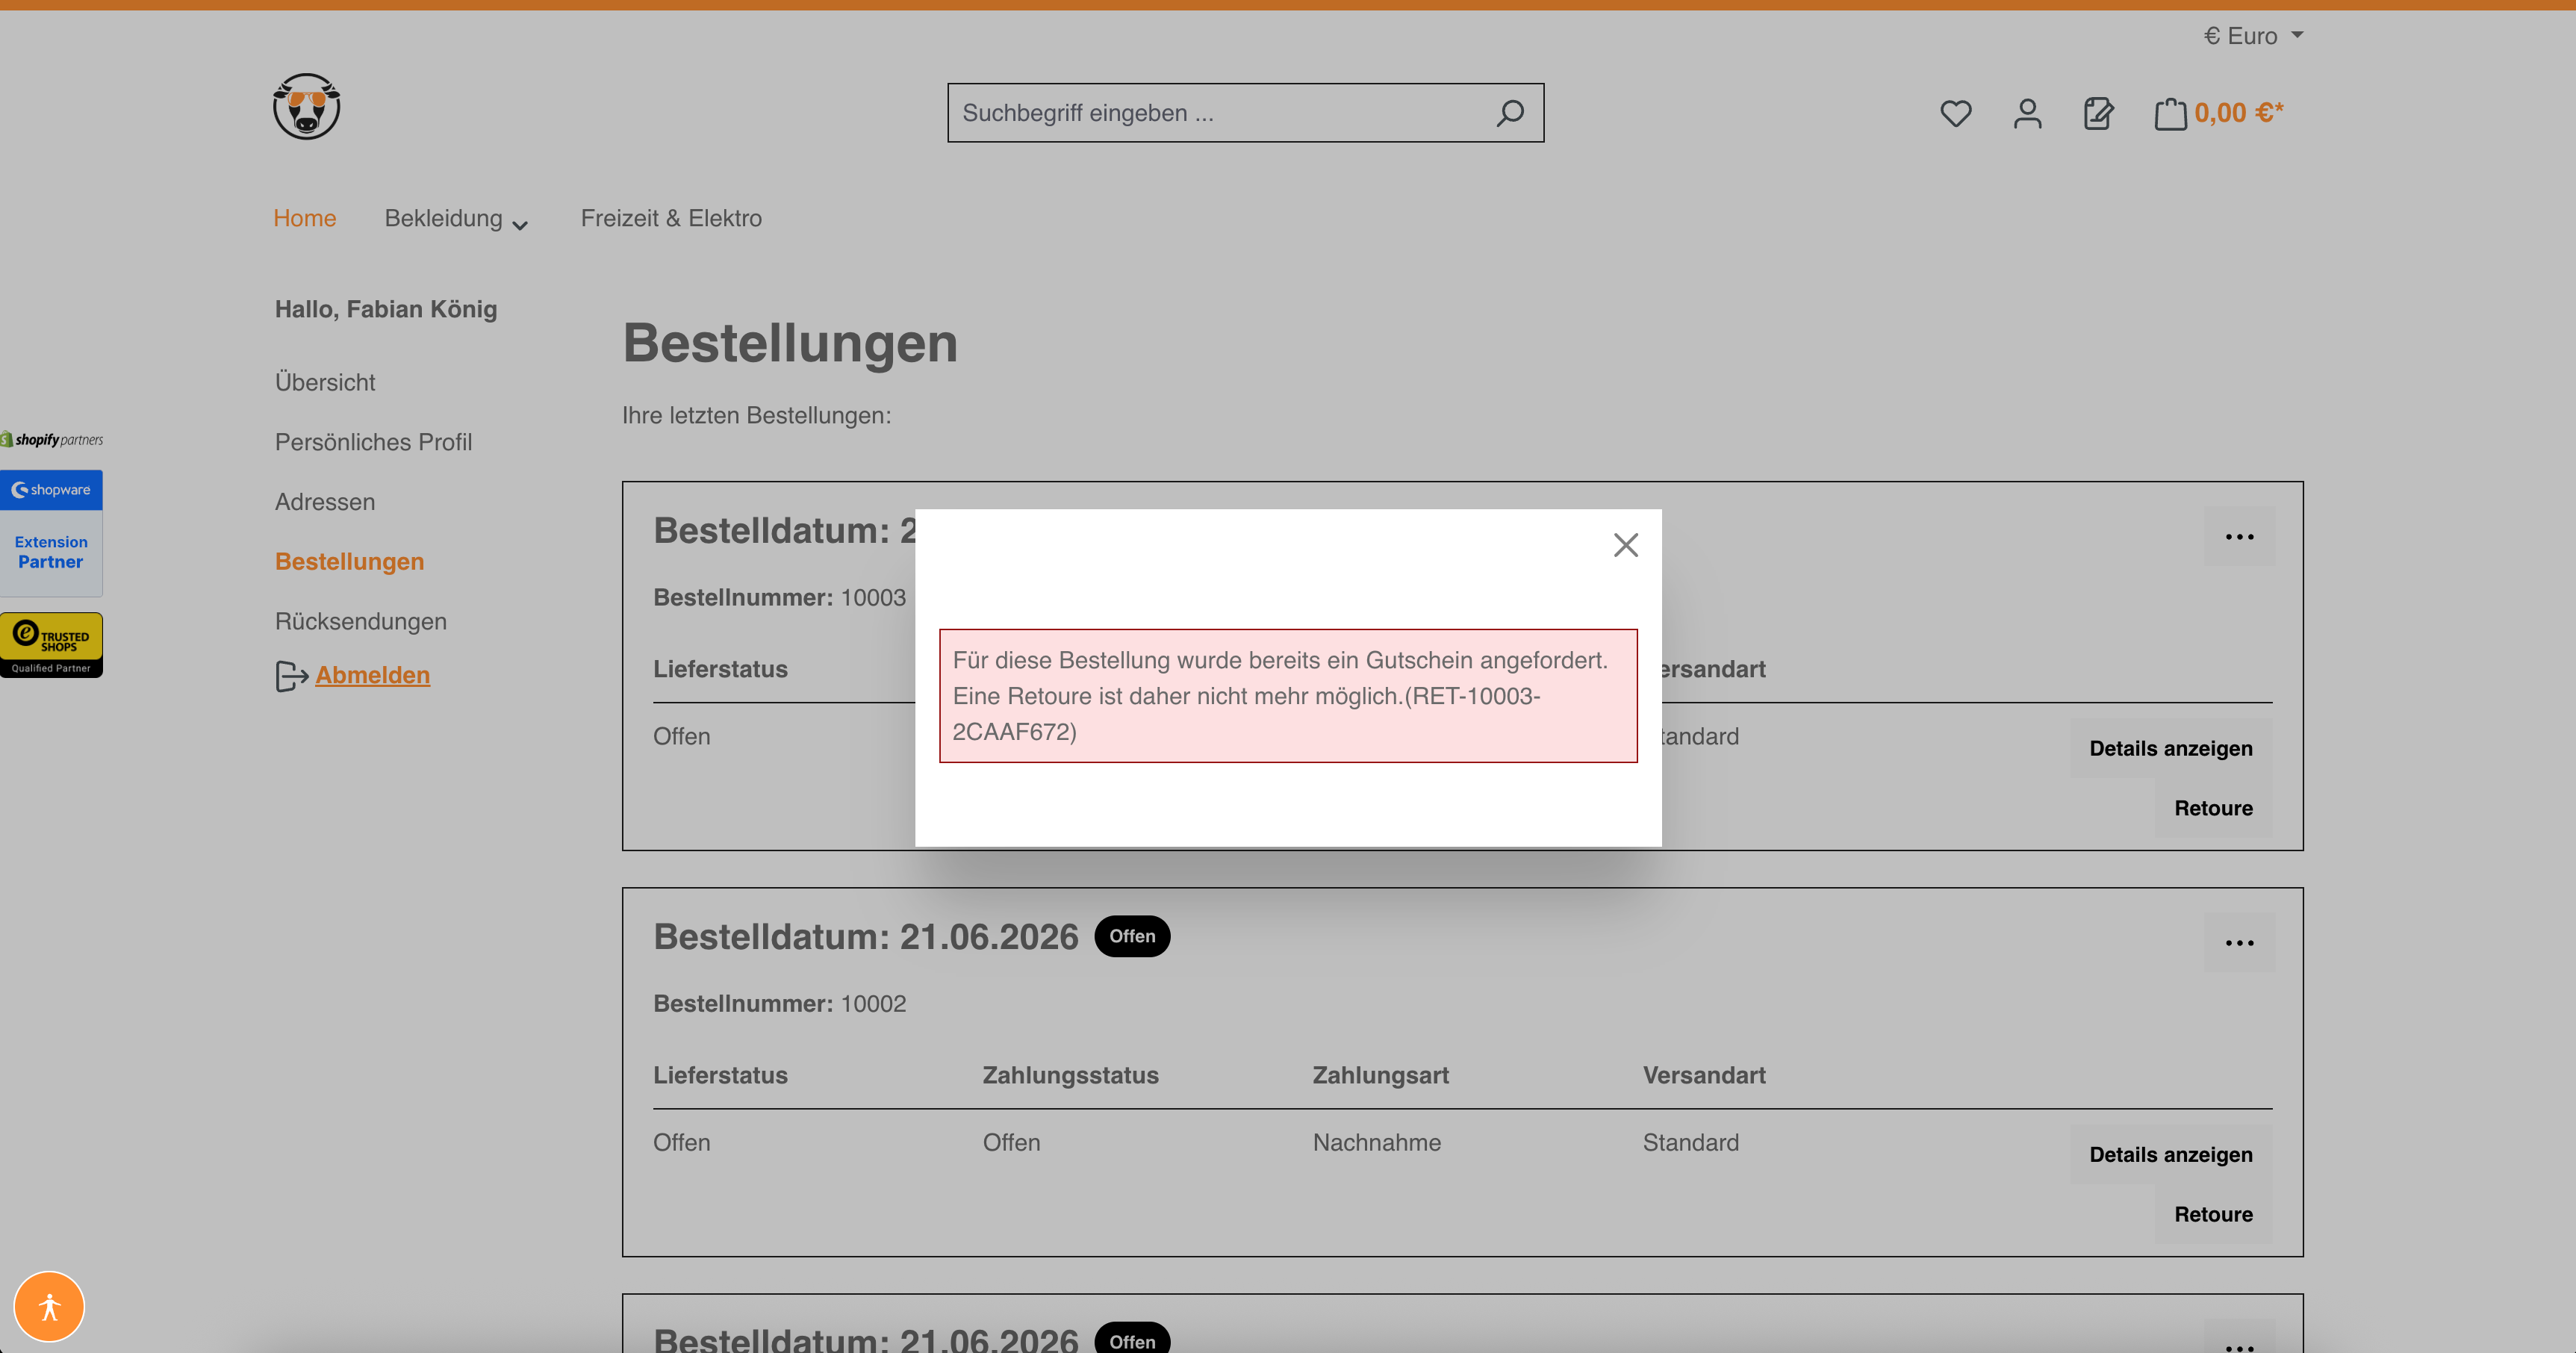Click the search magnifier icon
The height and width of the screenshot is (1353, 2576).
click(x=1510, y=113)
